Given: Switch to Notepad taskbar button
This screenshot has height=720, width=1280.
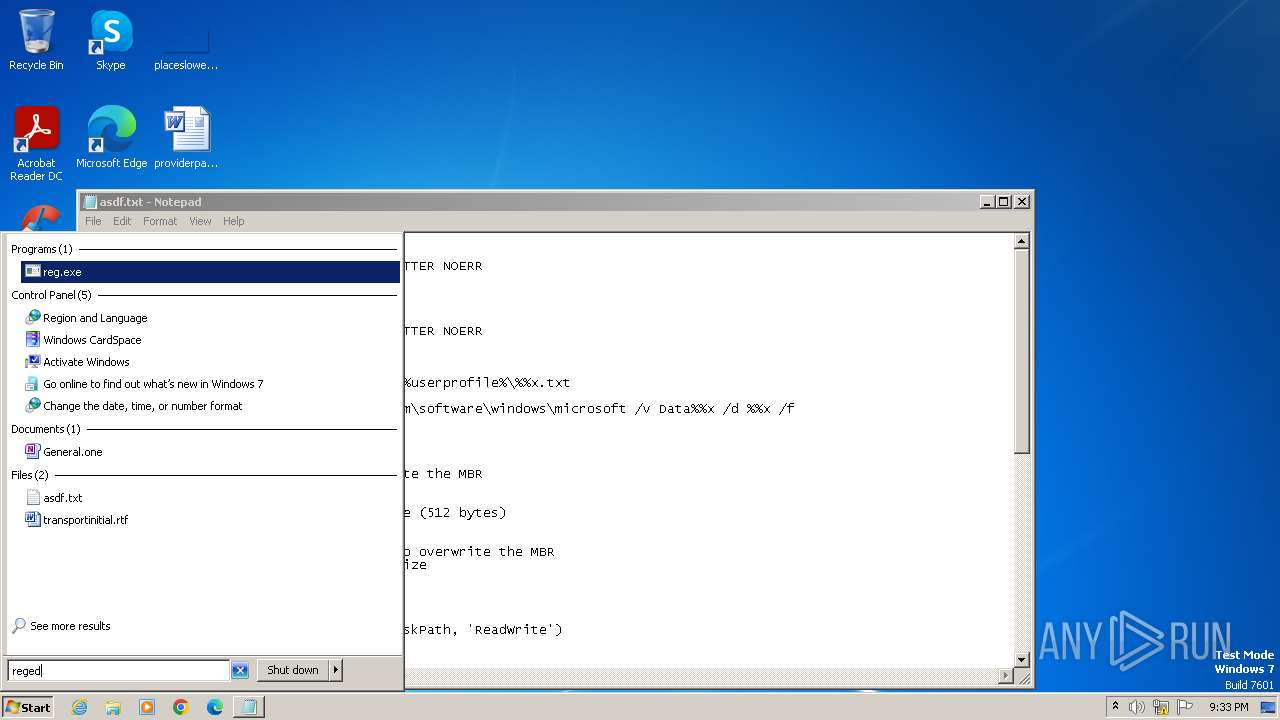Looking at the screenshot, I should click(249, 707).
